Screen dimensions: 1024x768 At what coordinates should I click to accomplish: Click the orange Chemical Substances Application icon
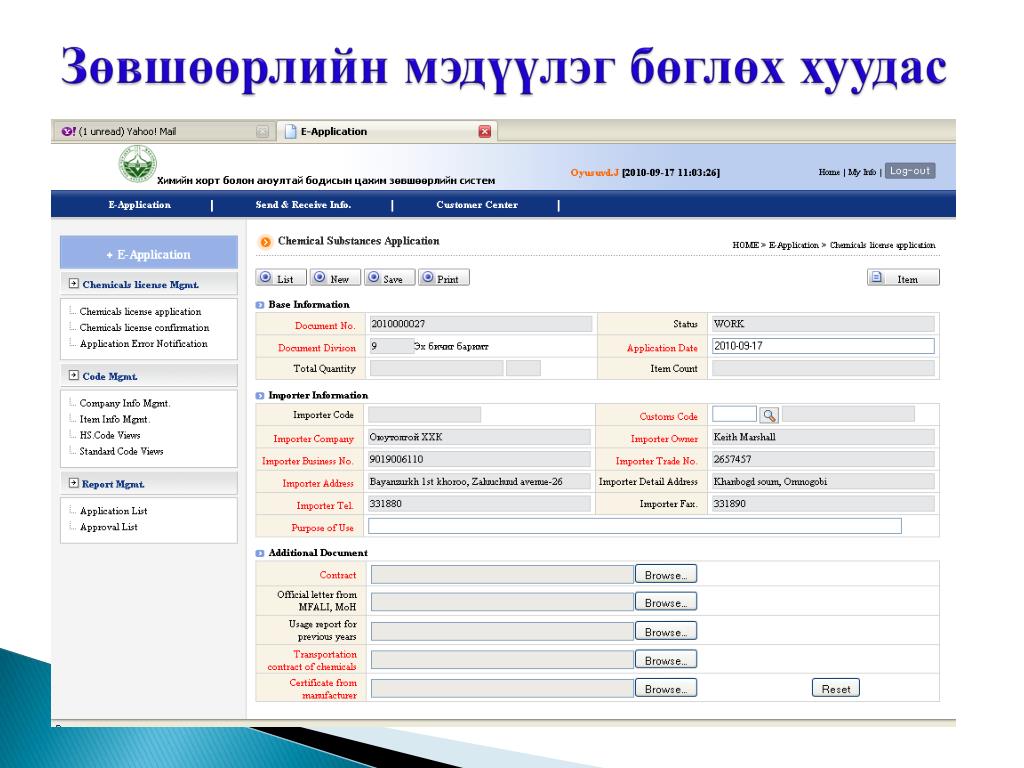click(266, 242)
